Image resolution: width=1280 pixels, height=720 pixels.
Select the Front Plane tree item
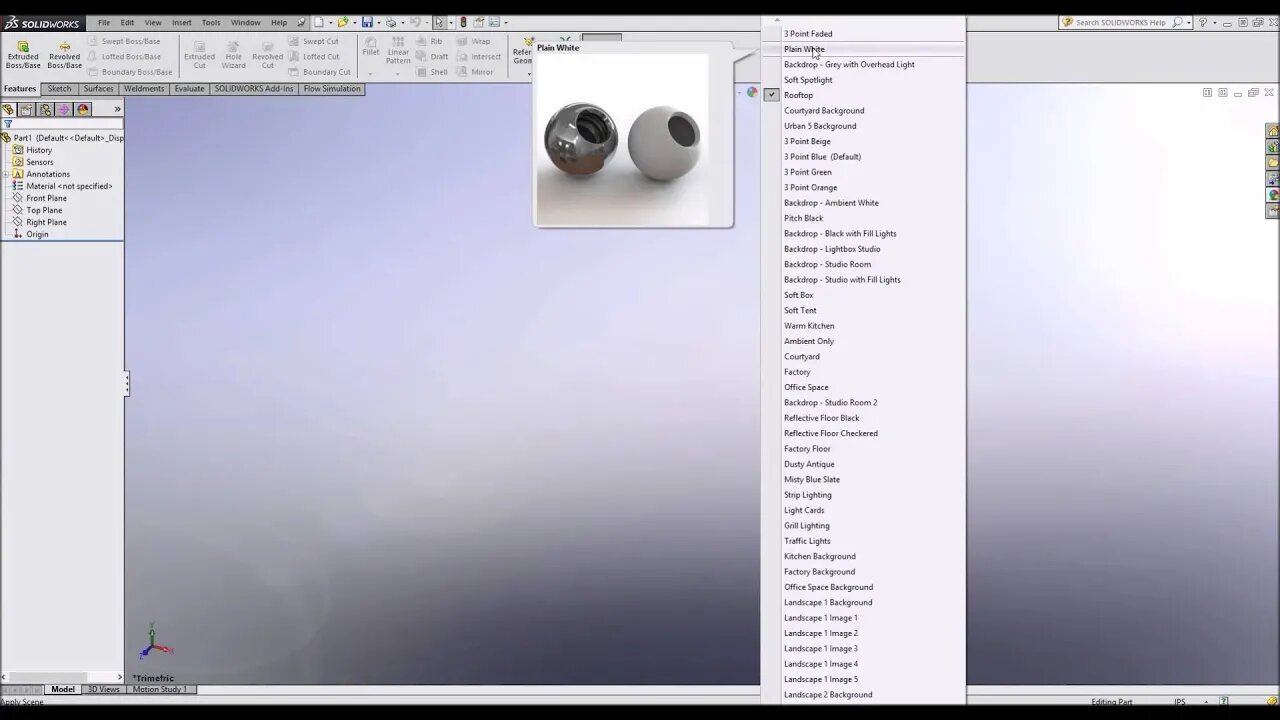[x=46, y=198]
